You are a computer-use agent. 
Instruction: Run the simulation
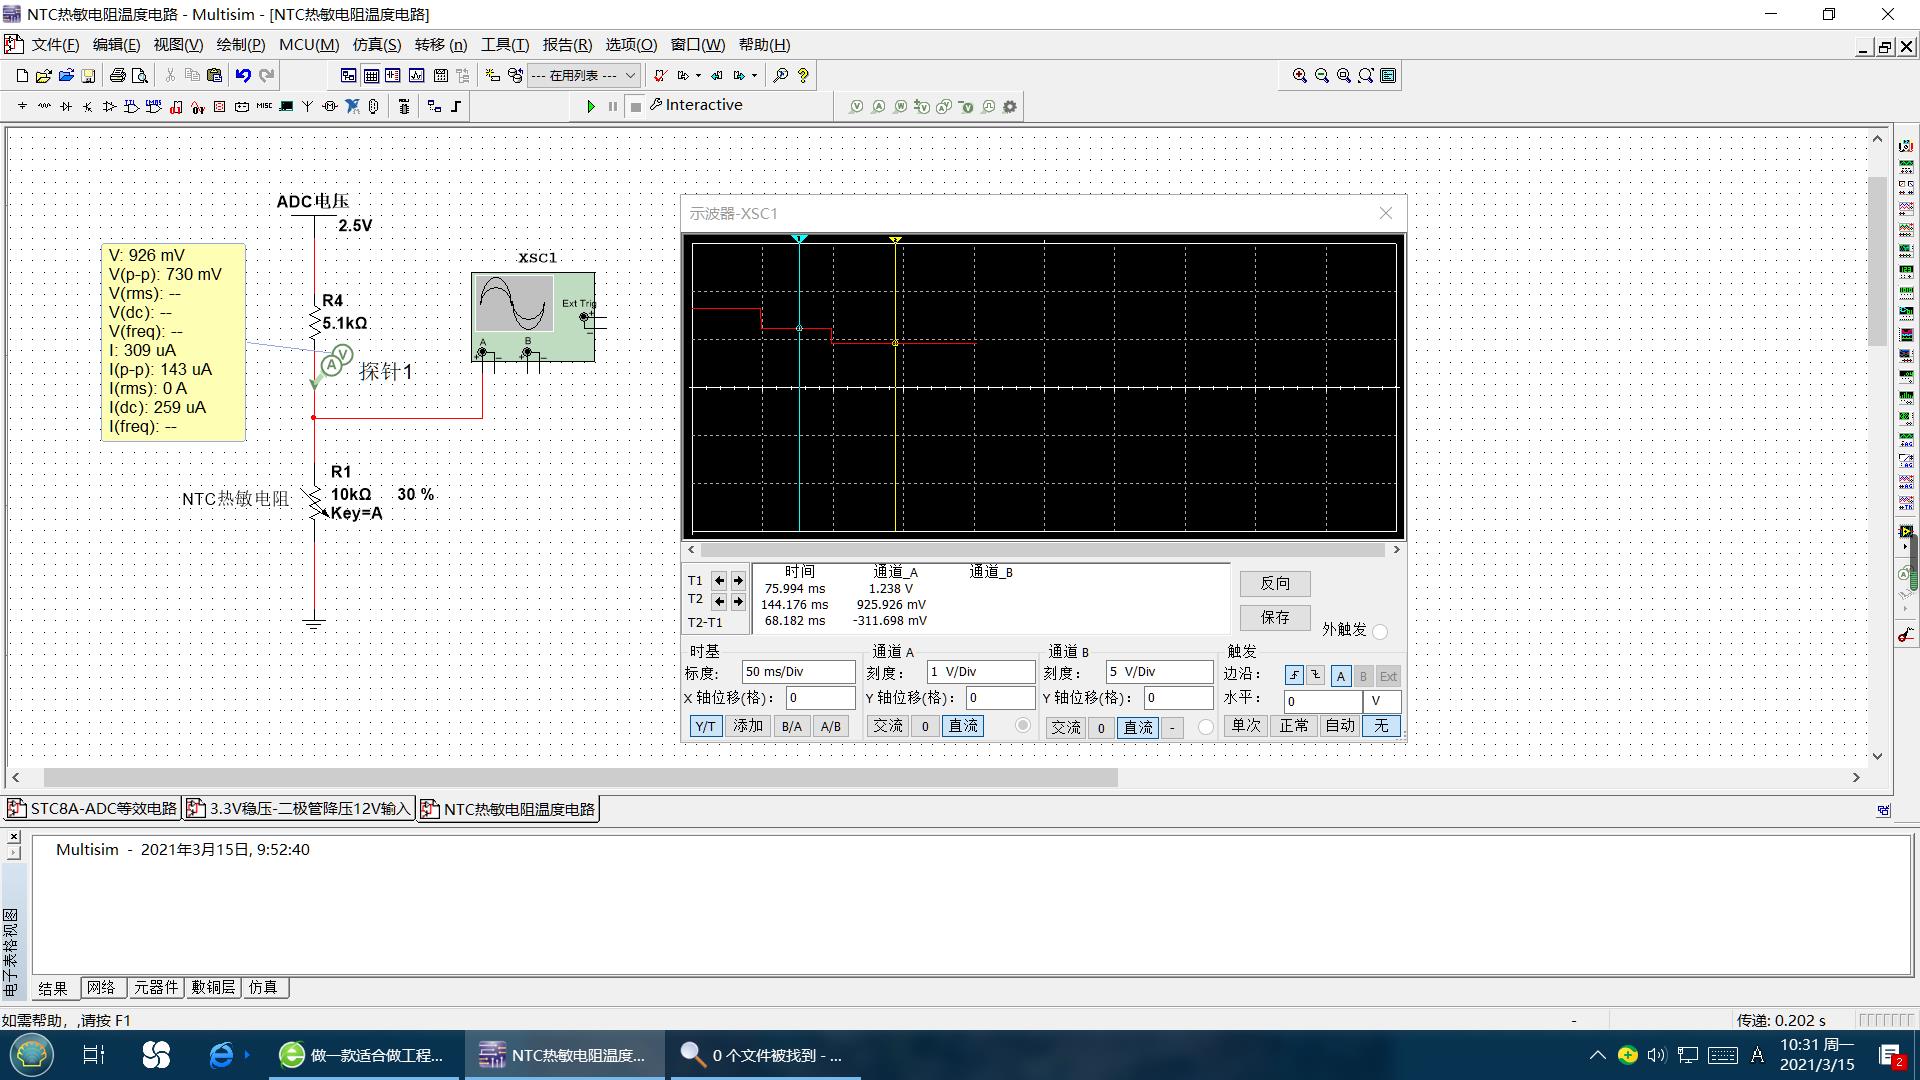tap(591, 106)
